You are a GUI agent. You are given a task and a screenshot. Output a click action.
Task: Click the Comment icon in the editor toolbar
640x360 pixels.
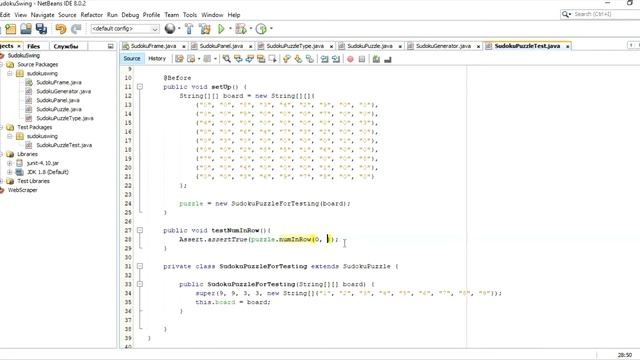(x=376, y=59)
